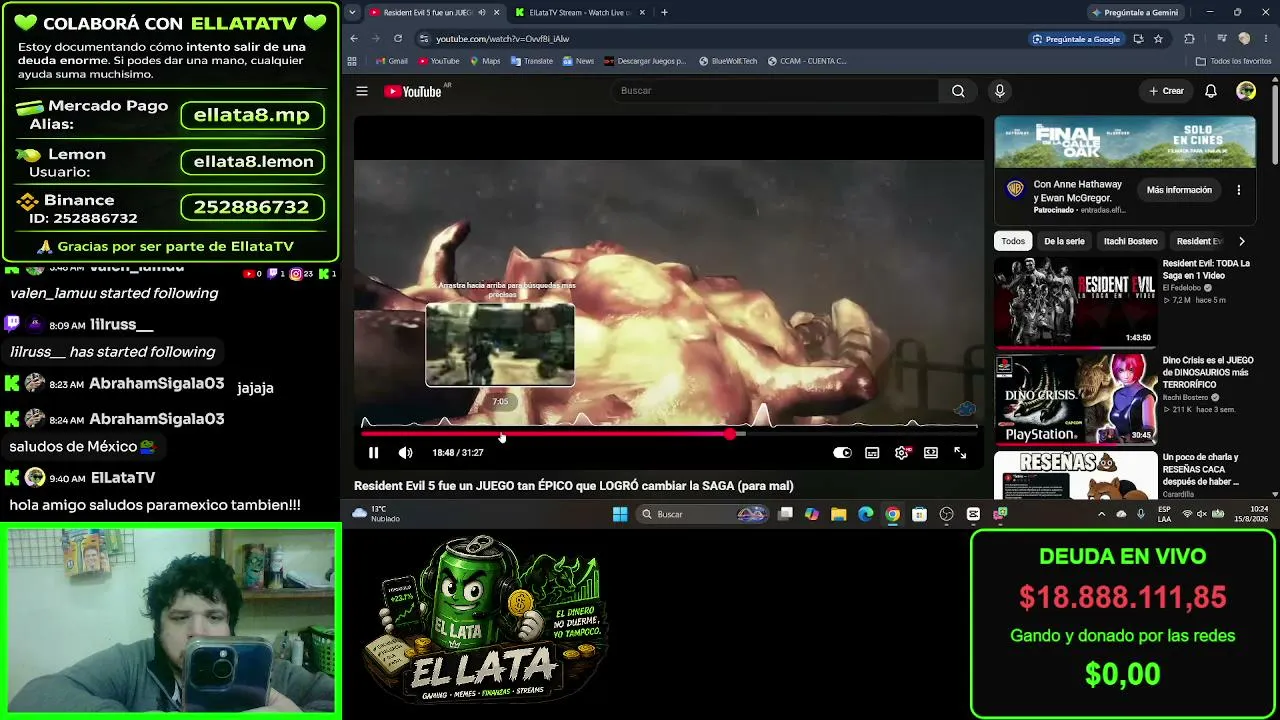
Task: Click the ESP LAA language indicator
Action: [x=1164, y=514]
